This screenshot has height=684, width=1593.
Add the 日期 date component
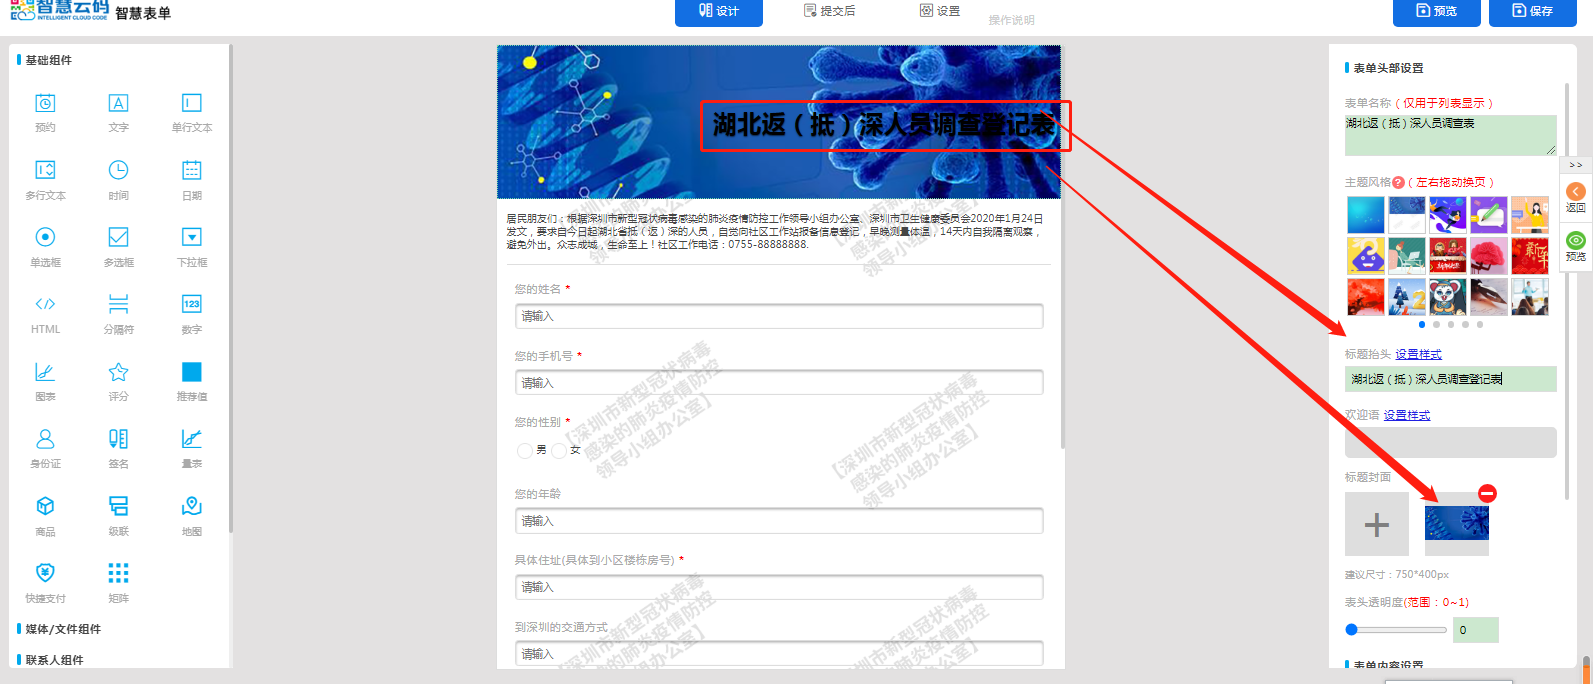click(x=191, y=178)
